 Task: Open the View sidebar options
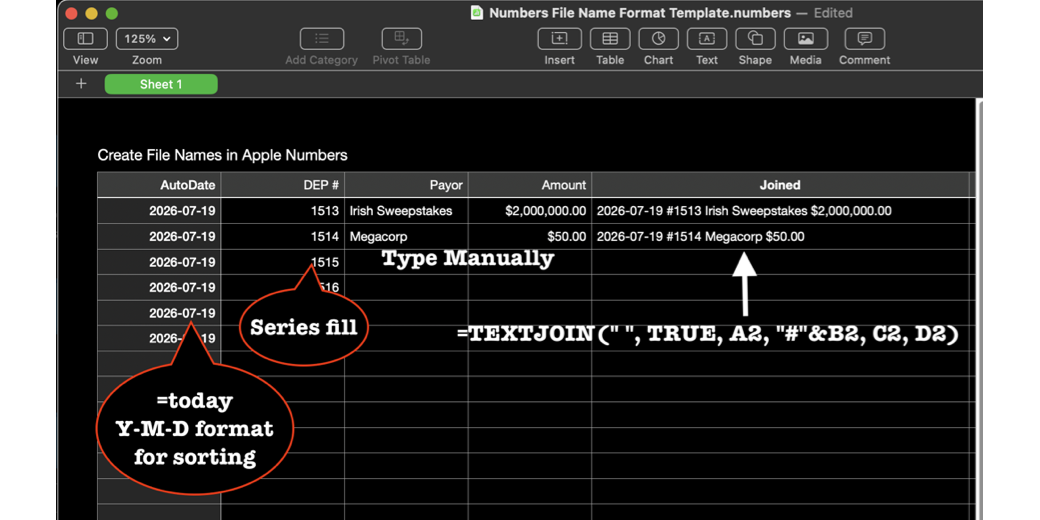(x=85, y=39)
